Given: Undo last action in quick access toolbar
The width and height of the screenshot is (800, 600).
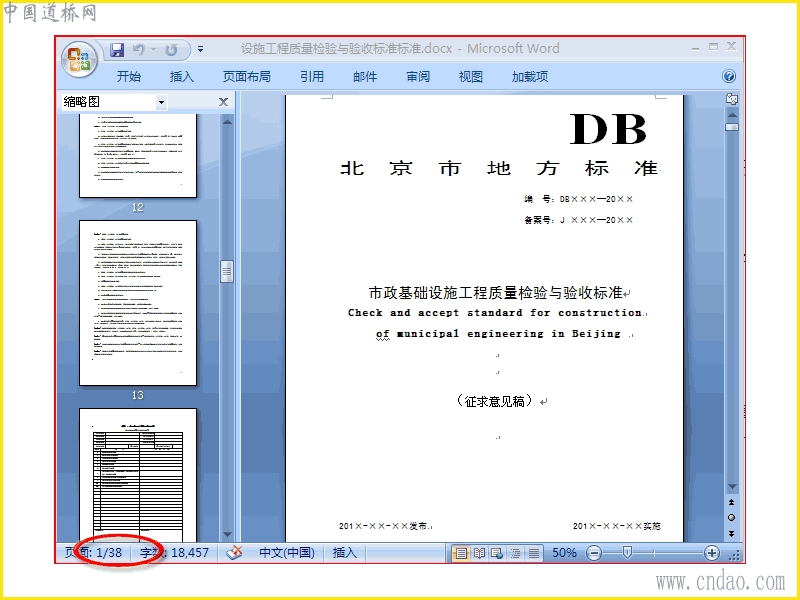Looking at the screenshot, I should coord(138,49).
